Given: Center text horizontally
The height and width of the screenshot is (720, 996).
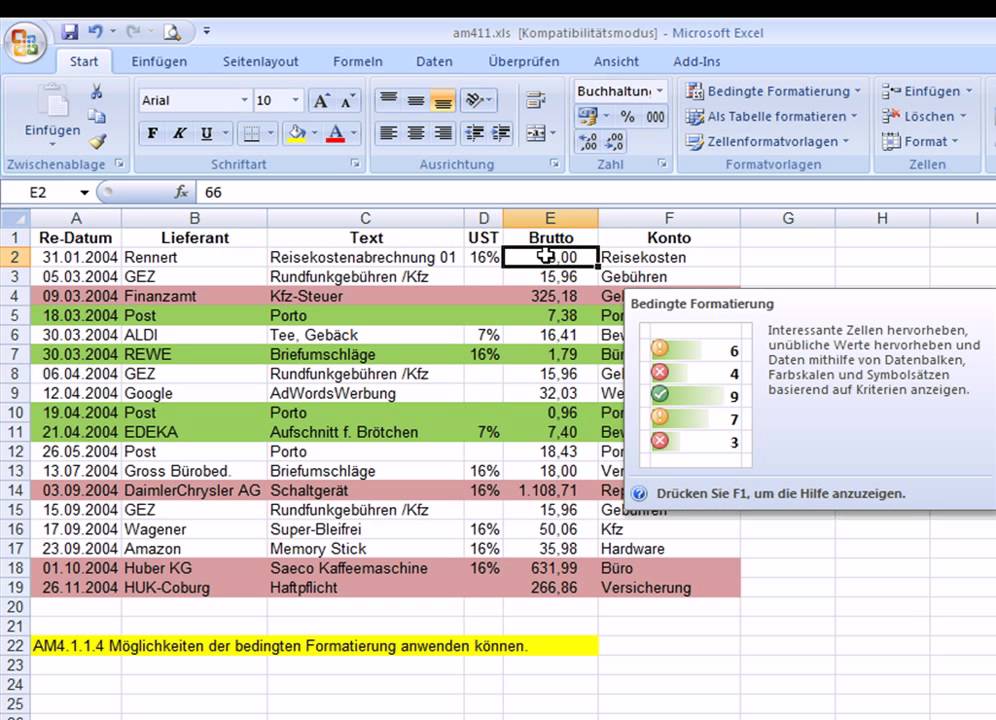Looking at the screenshot, I should (x=415, y=133).
